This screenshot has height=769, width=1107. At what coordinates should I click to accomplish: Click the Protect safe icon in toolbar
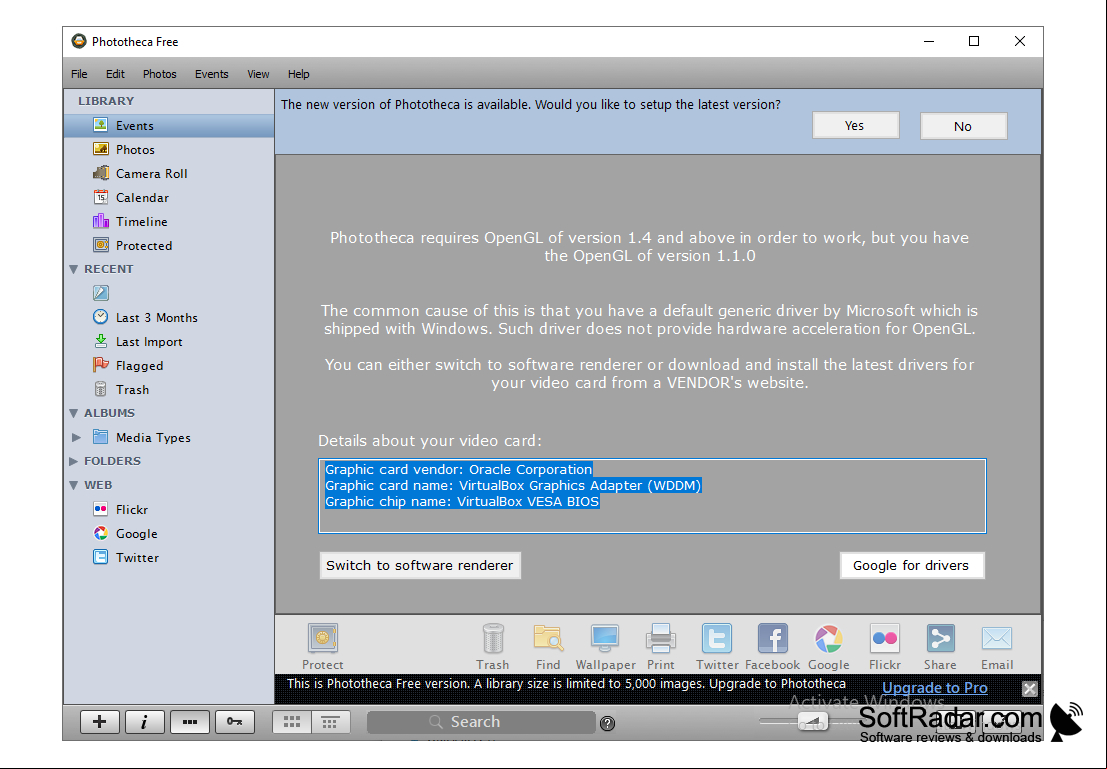323,646
